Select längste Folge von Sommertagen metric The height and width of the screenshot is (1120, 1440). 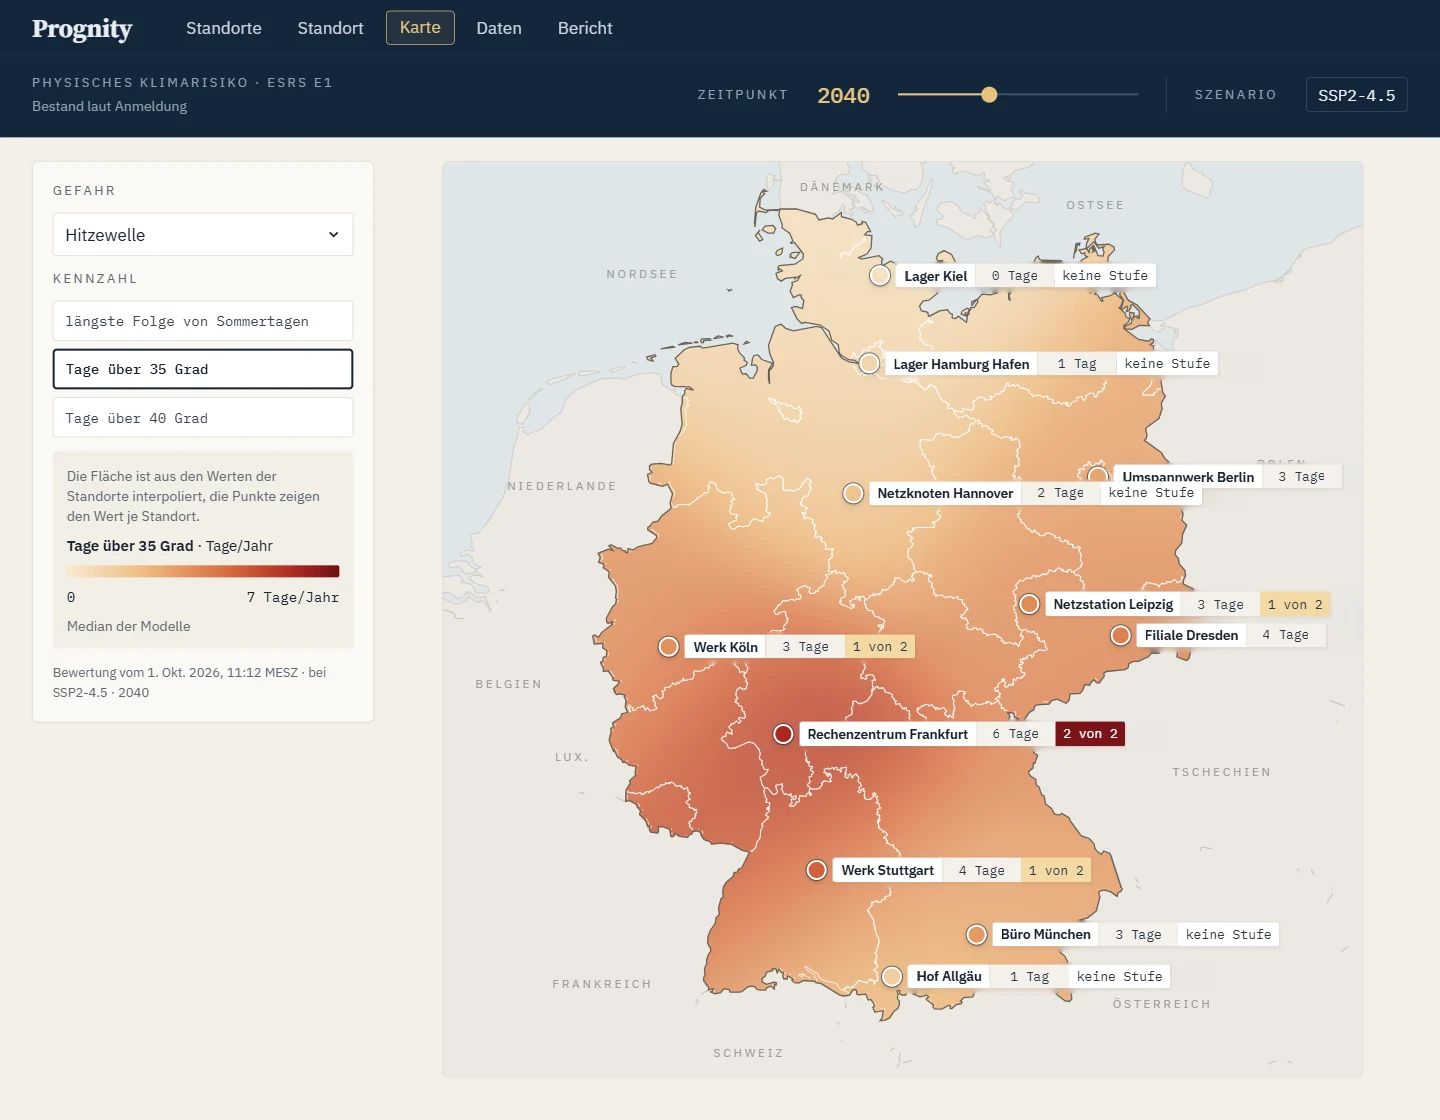[203, 321]
